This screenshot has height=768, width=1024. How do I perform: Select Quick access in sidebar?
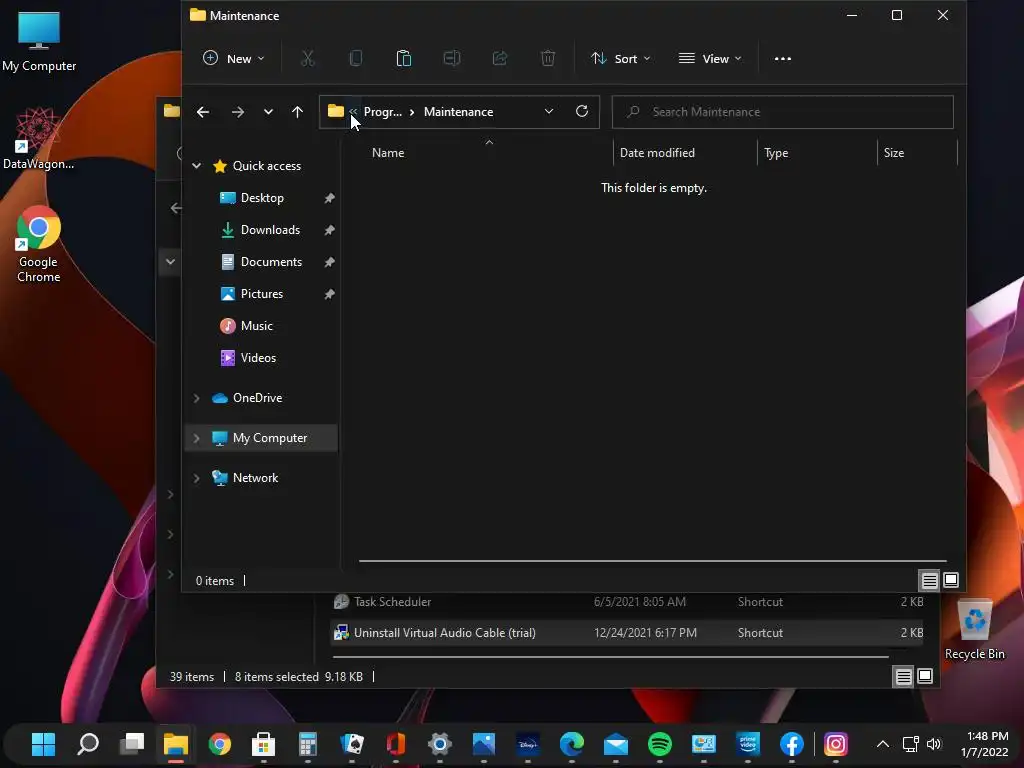266,166
